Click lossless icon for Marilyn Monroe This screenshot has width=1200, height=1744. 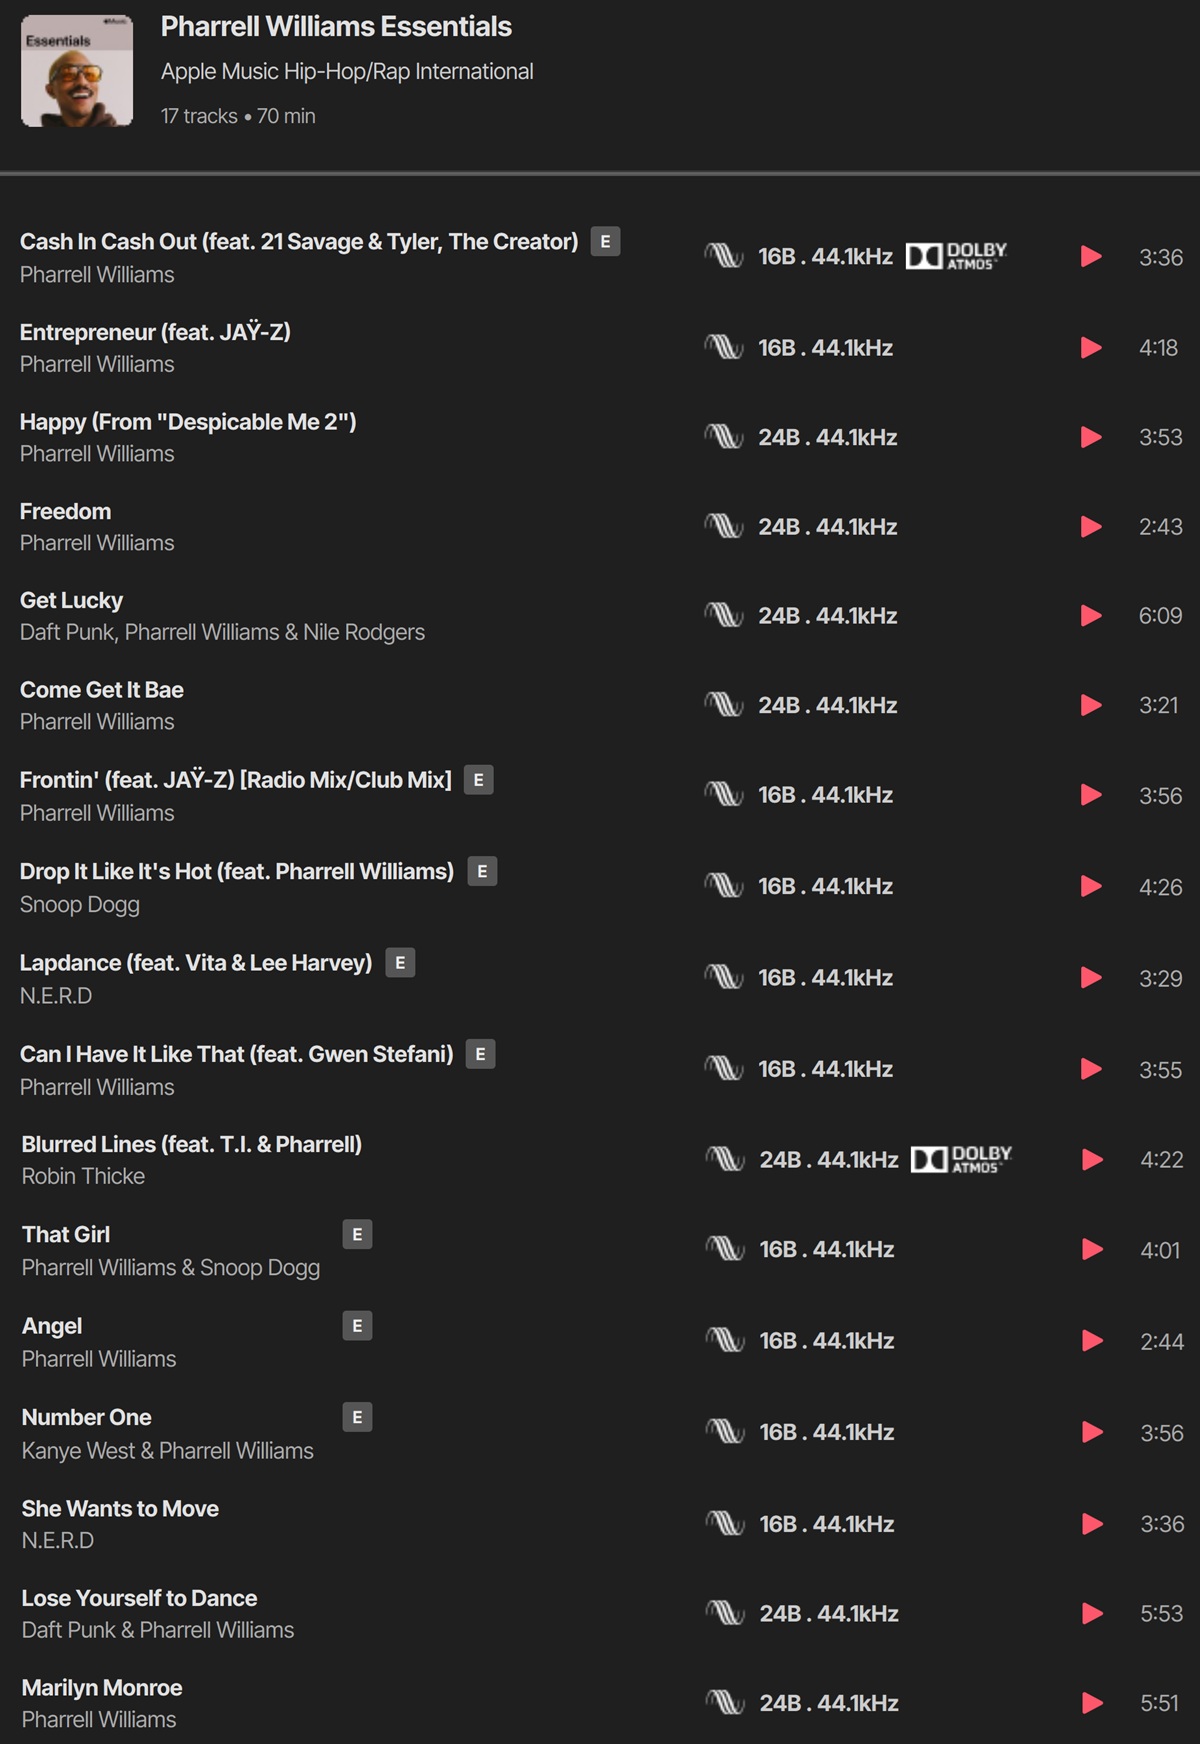(725, 1702)
